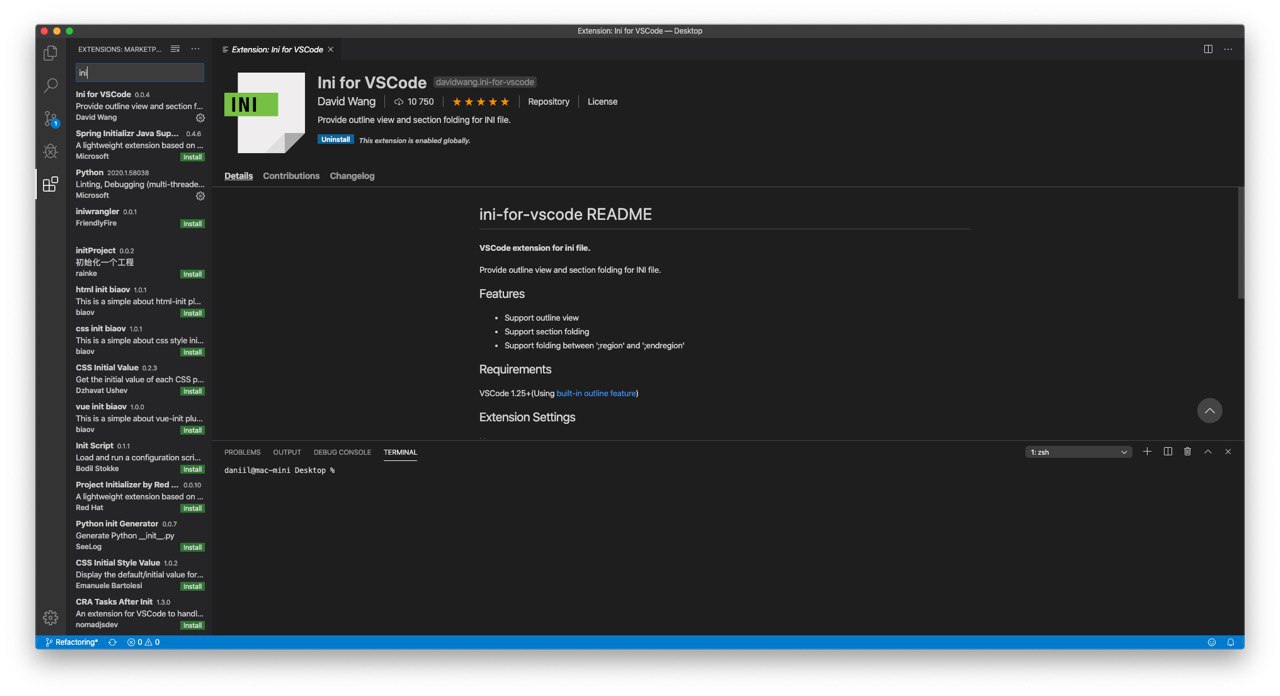1280x696 pixels.
Task: Install CSS Initial Style Value extension
Action: [192, 586]
